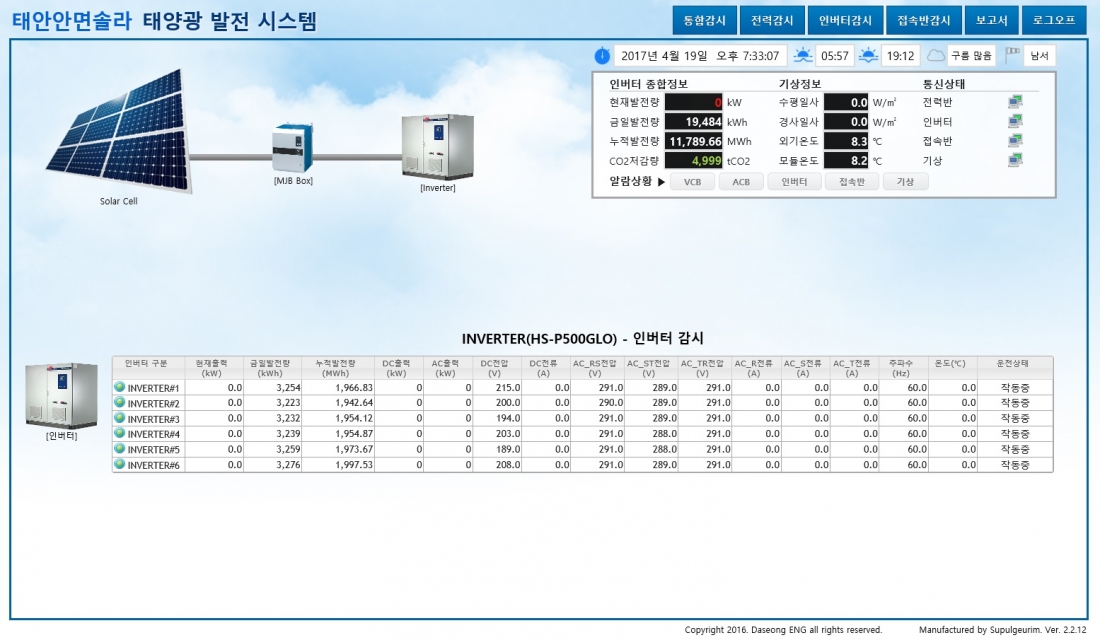The width and height of the screenshot is (1100, 640).
Task: Select the INVERTER#1 green status indicator
Action: coord(119,387)
